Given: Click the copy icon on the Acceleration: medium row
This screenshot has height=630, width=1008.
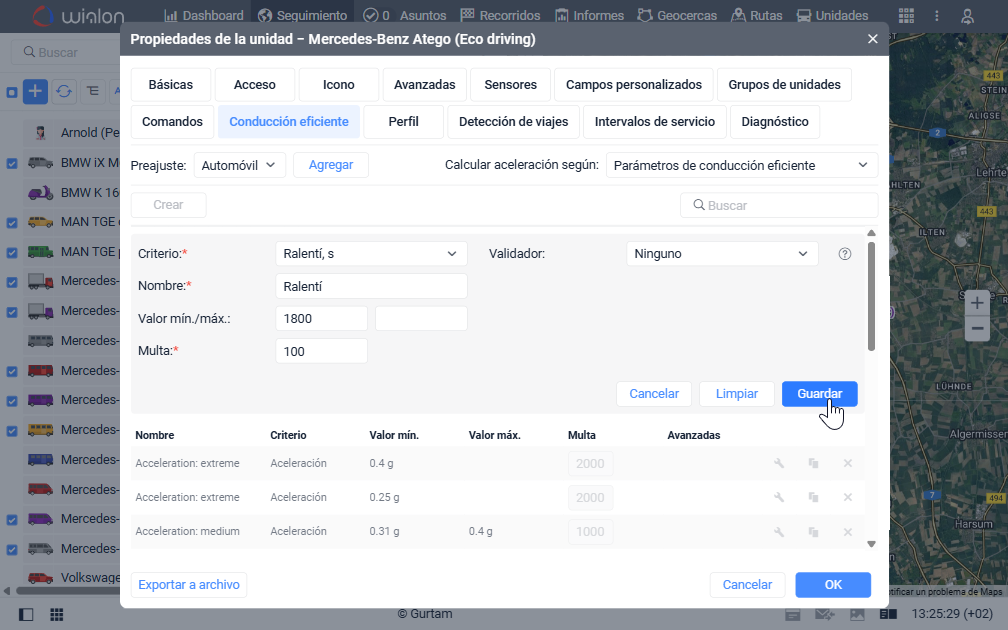Looking at the screenshot, I should pos(813,531).
